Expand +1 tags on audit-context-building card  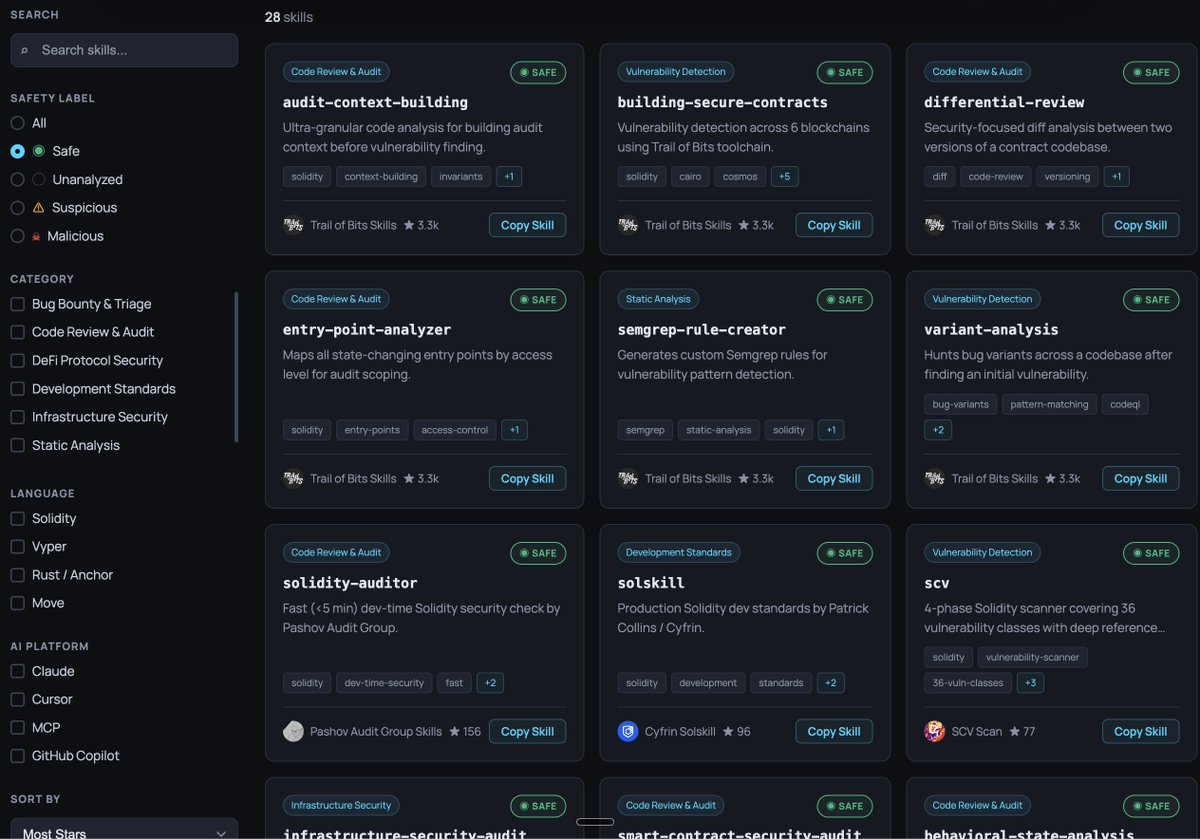508,177
